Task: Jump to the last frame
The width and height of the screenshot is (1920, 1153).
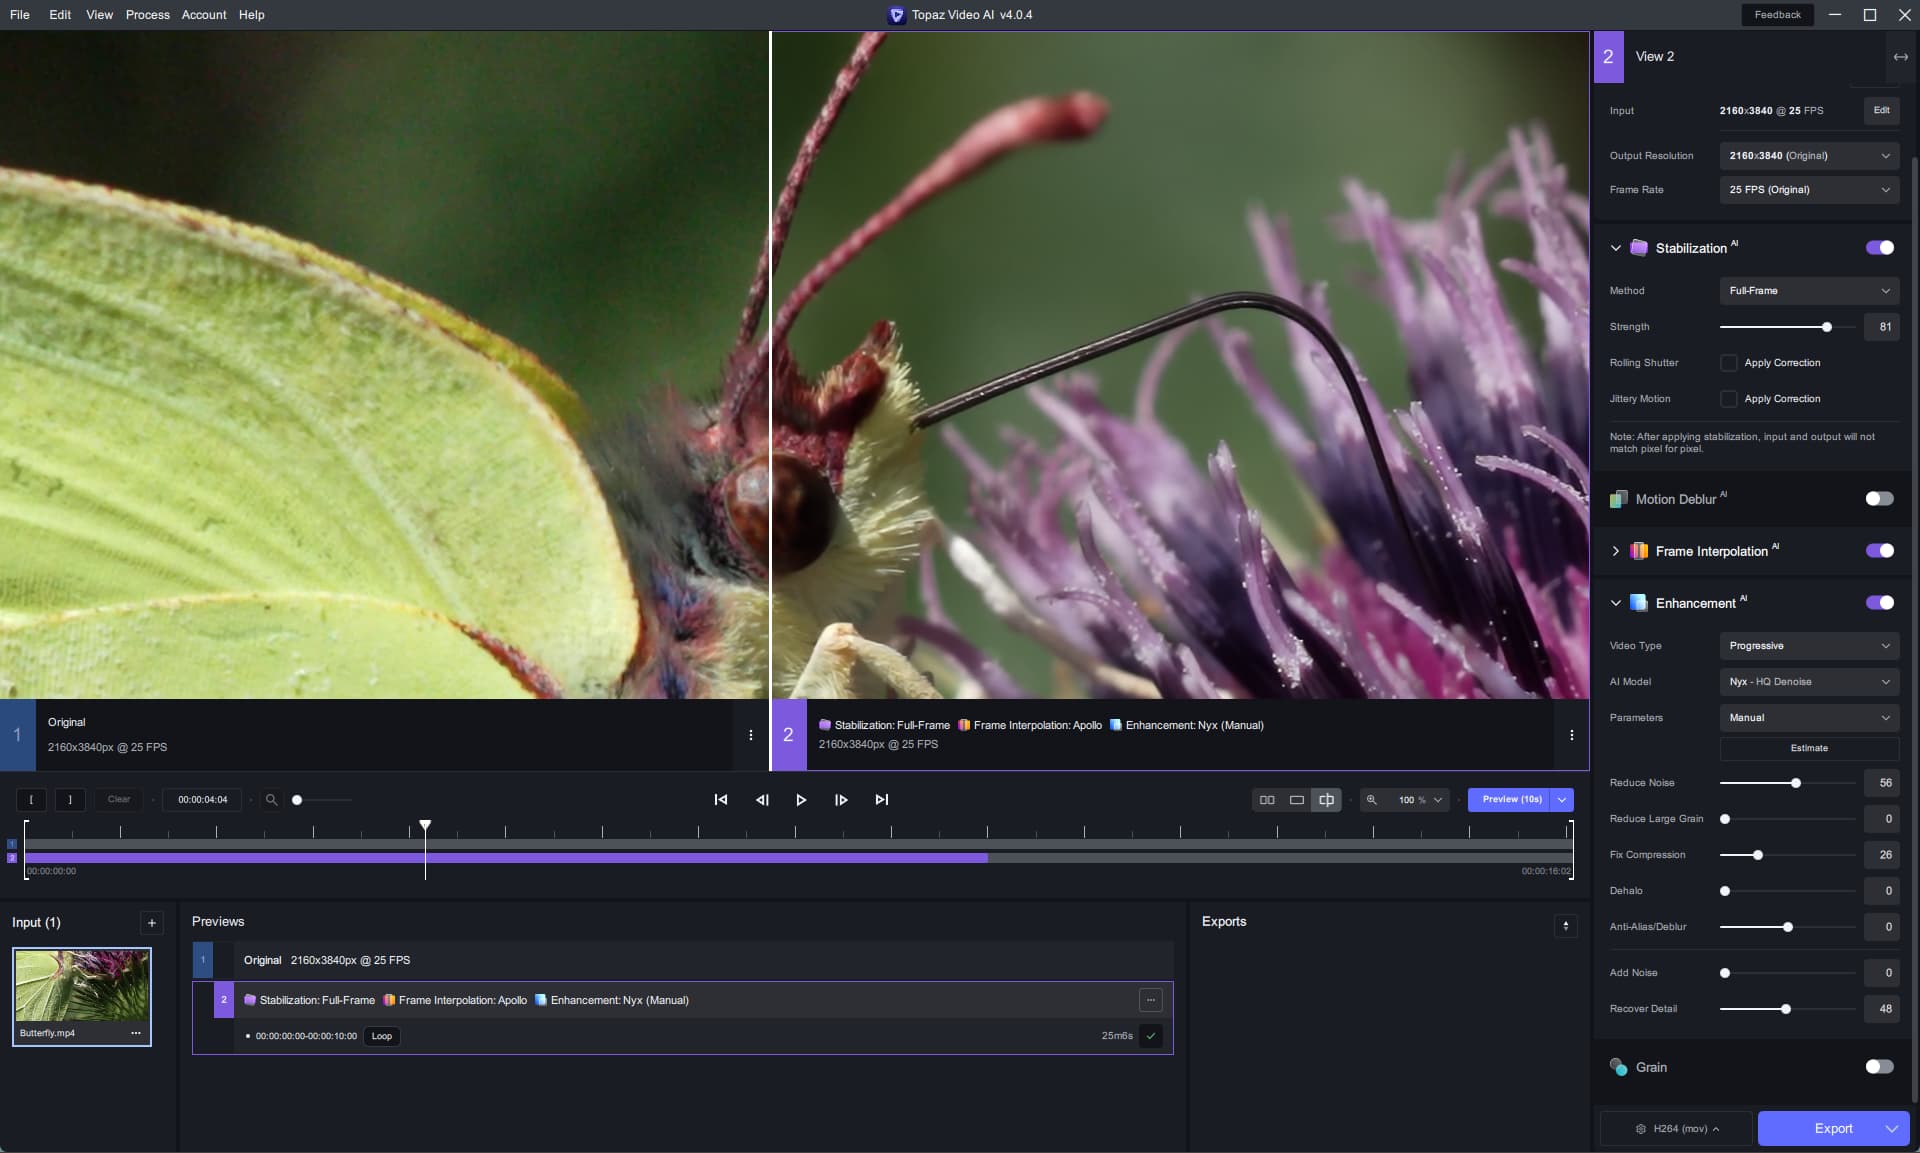Action: coord(881,800)
